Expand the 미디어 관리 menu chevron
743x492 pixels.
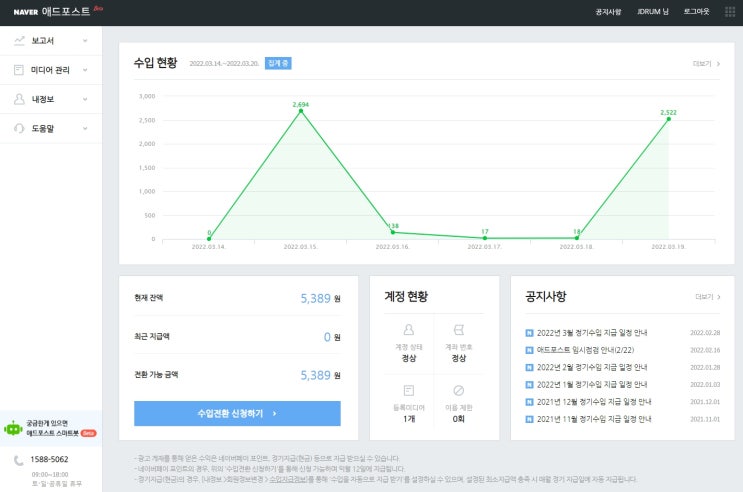85,70
